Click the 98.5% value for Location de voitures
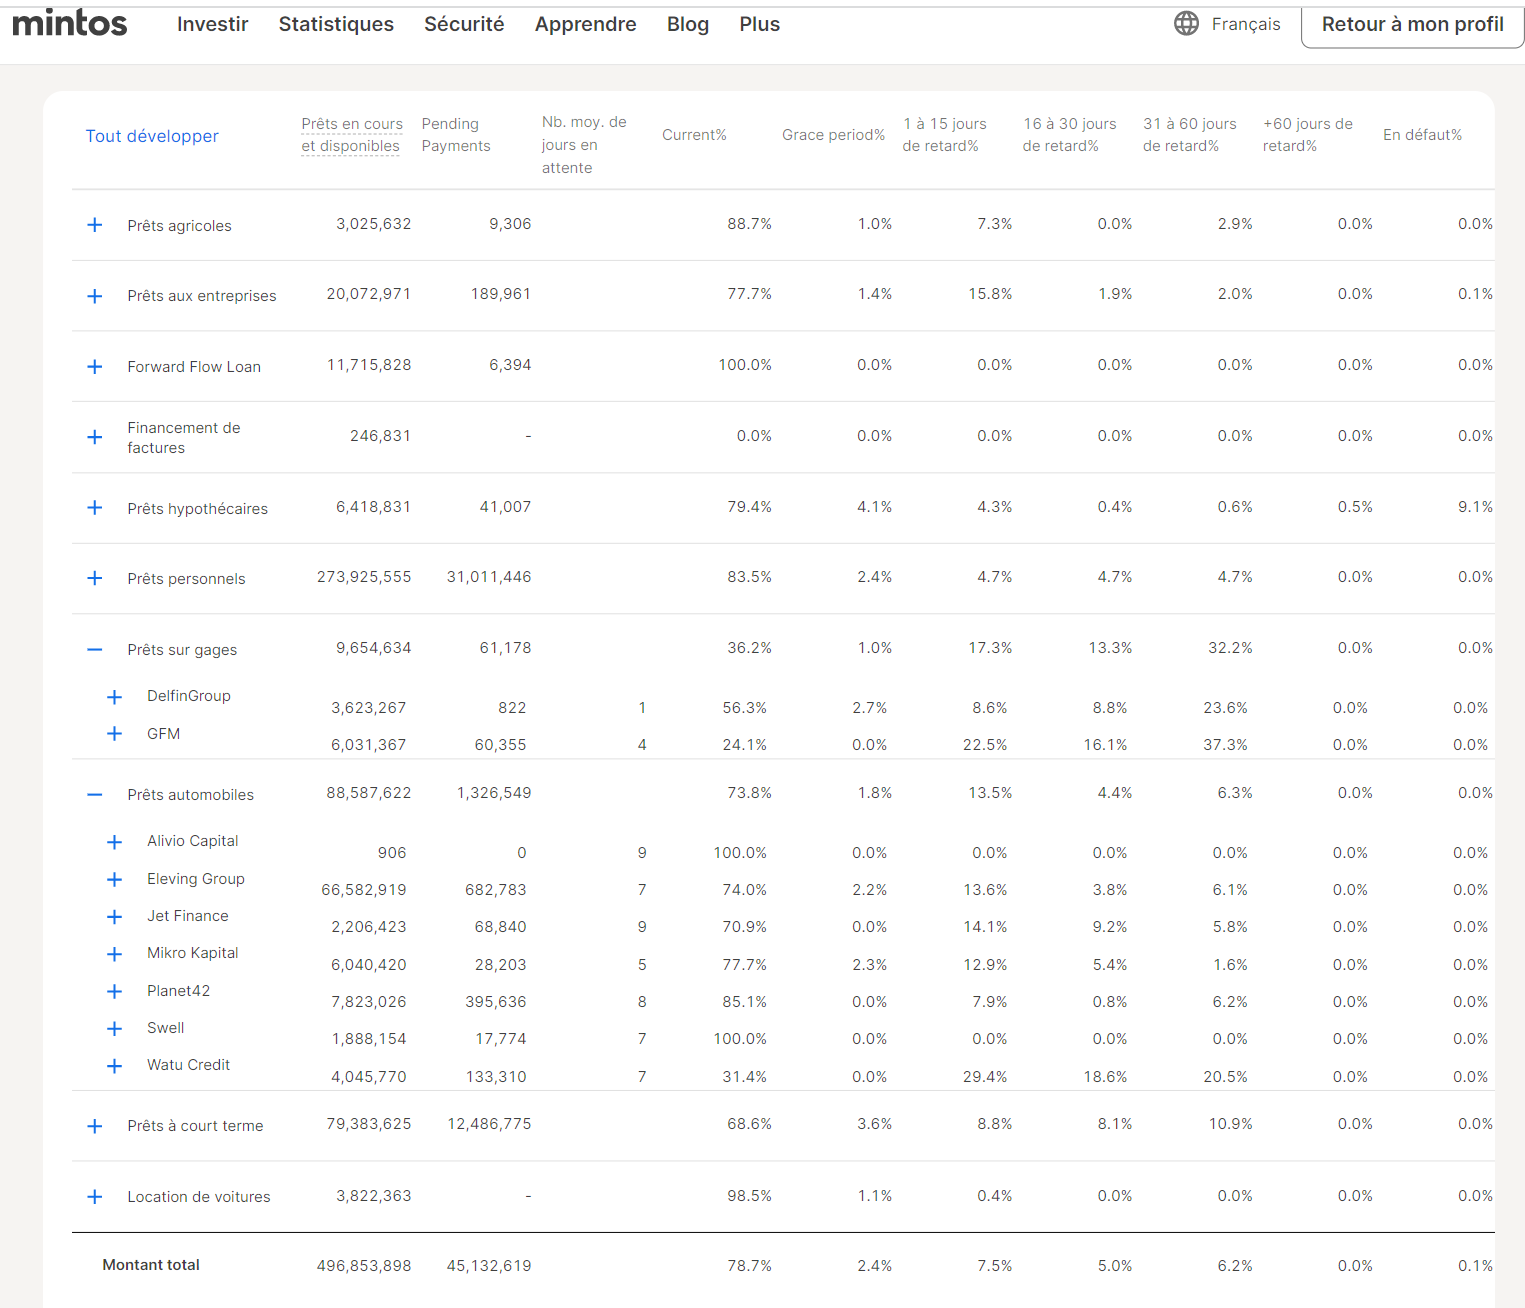This screenshot has width=1525, height=1308. coord(749,1196)
